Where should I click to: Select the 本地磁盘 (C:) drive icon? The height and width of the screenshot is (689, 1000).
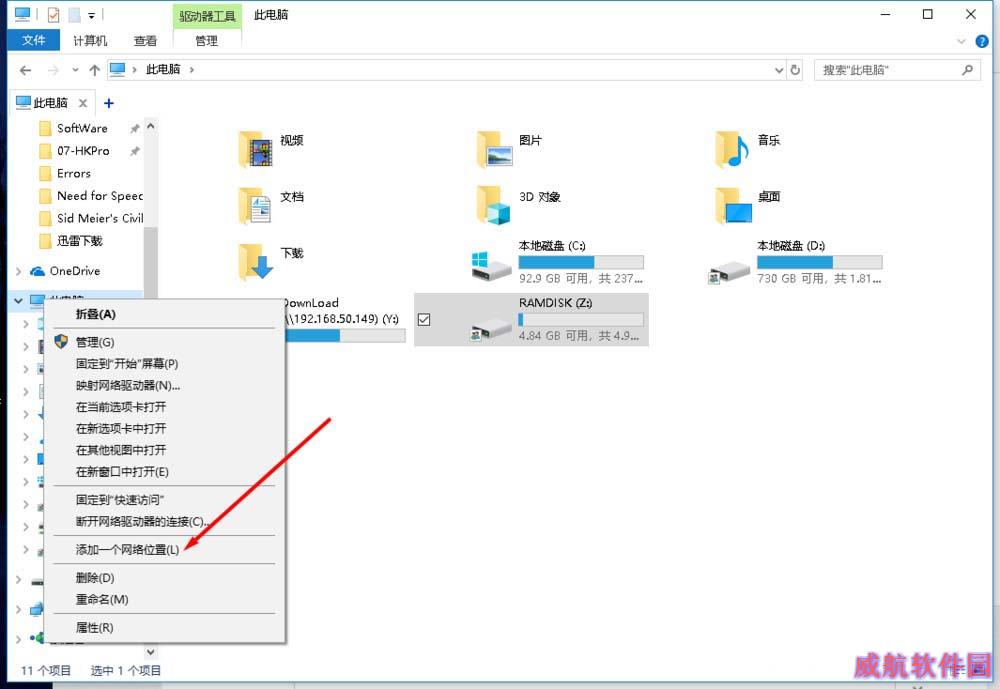pyautogui.click(x=491, y=265)
